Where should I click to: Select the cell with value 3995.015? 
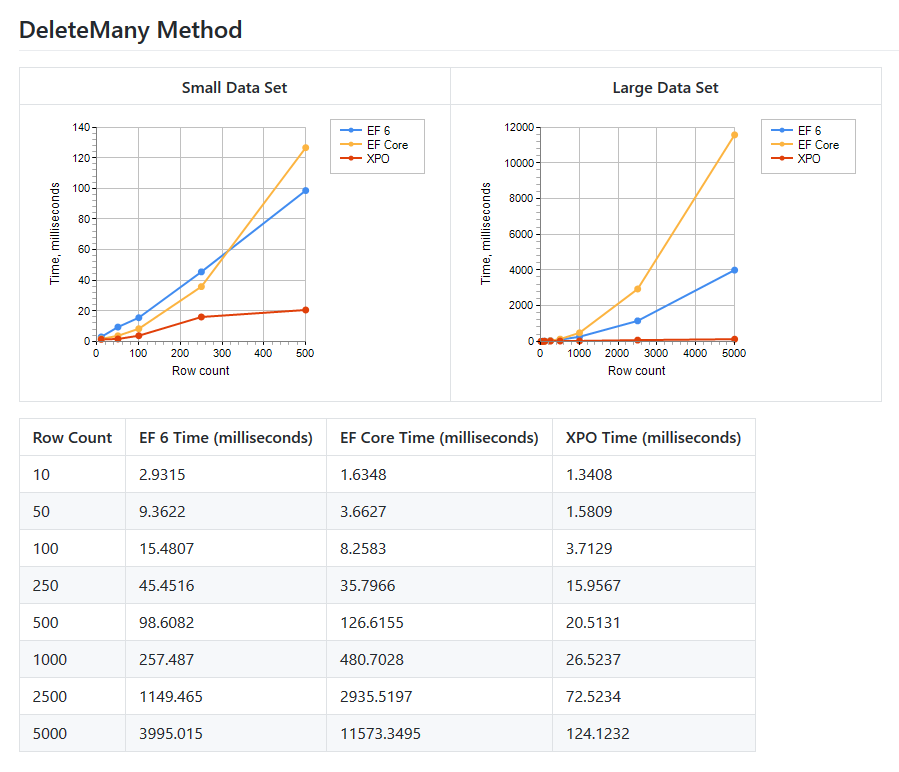tap(226, 734)
